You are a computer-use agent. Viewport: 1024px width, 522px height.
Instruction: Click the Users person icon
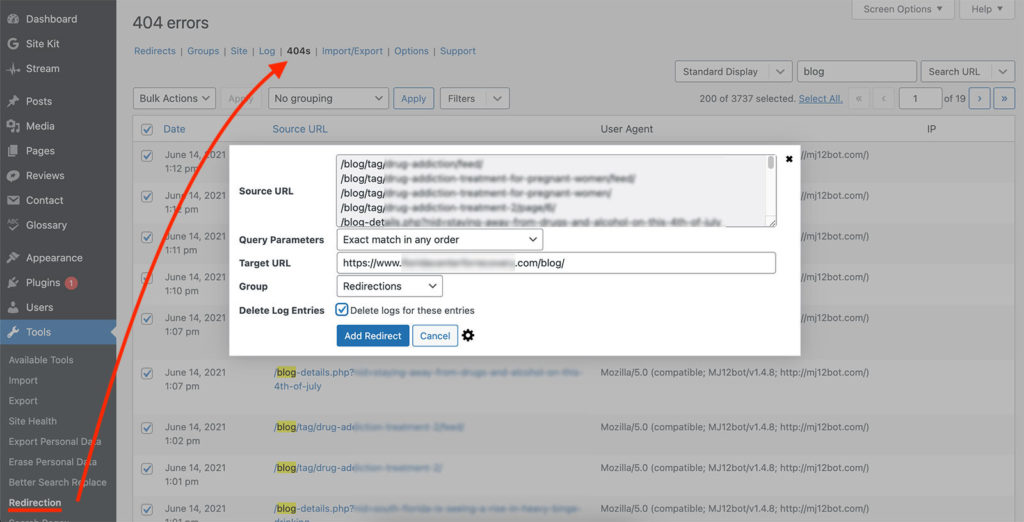(x=13, y=308)
